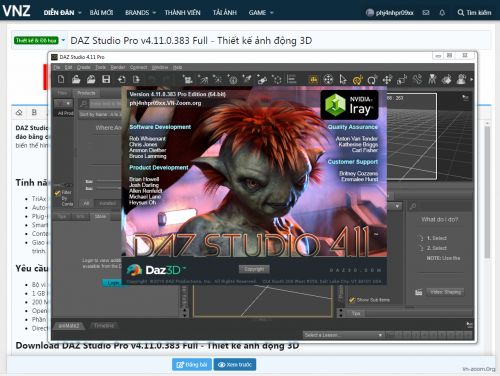Switch to the aniMate2 tab
This screenshot has width=500, height=376.
click(69, 326)
